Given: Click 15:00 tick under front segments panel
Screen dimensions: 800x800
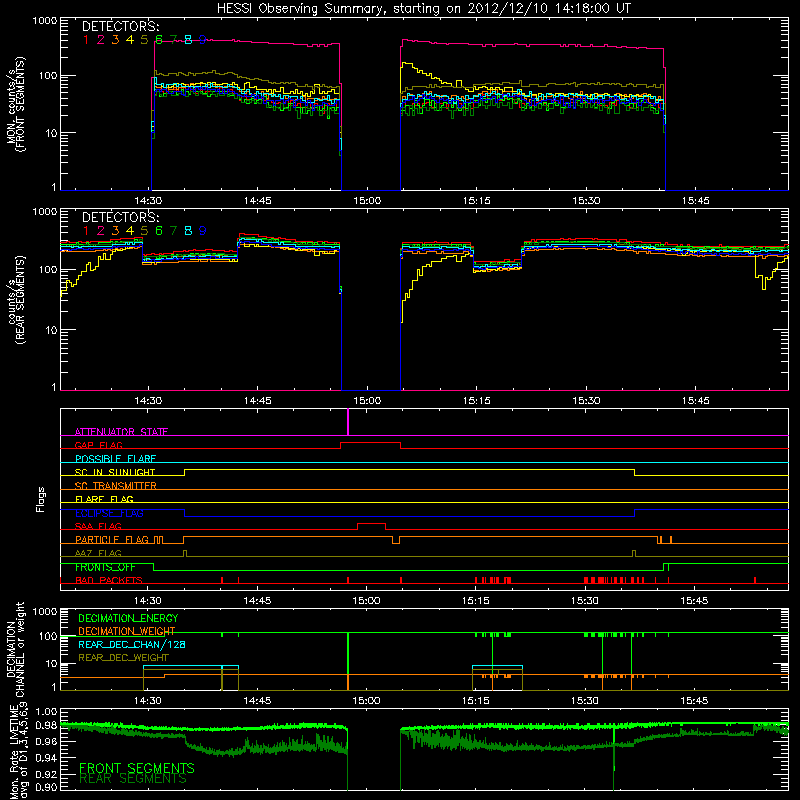Looking at the screenshot, I should (x=367, y=201).
